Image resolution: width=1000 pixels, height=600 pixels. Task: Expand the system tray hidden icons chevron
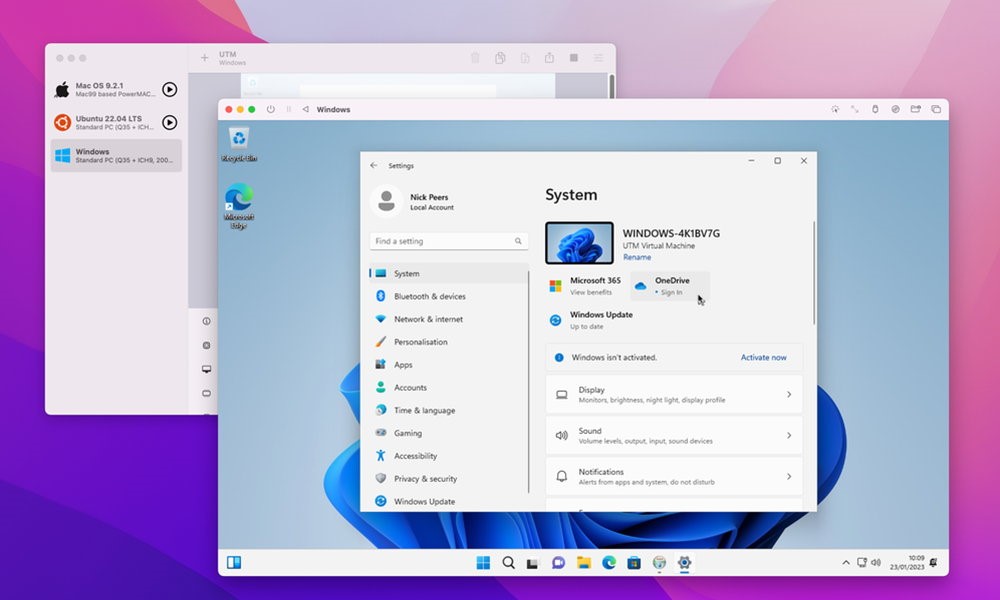pos(846,562)
